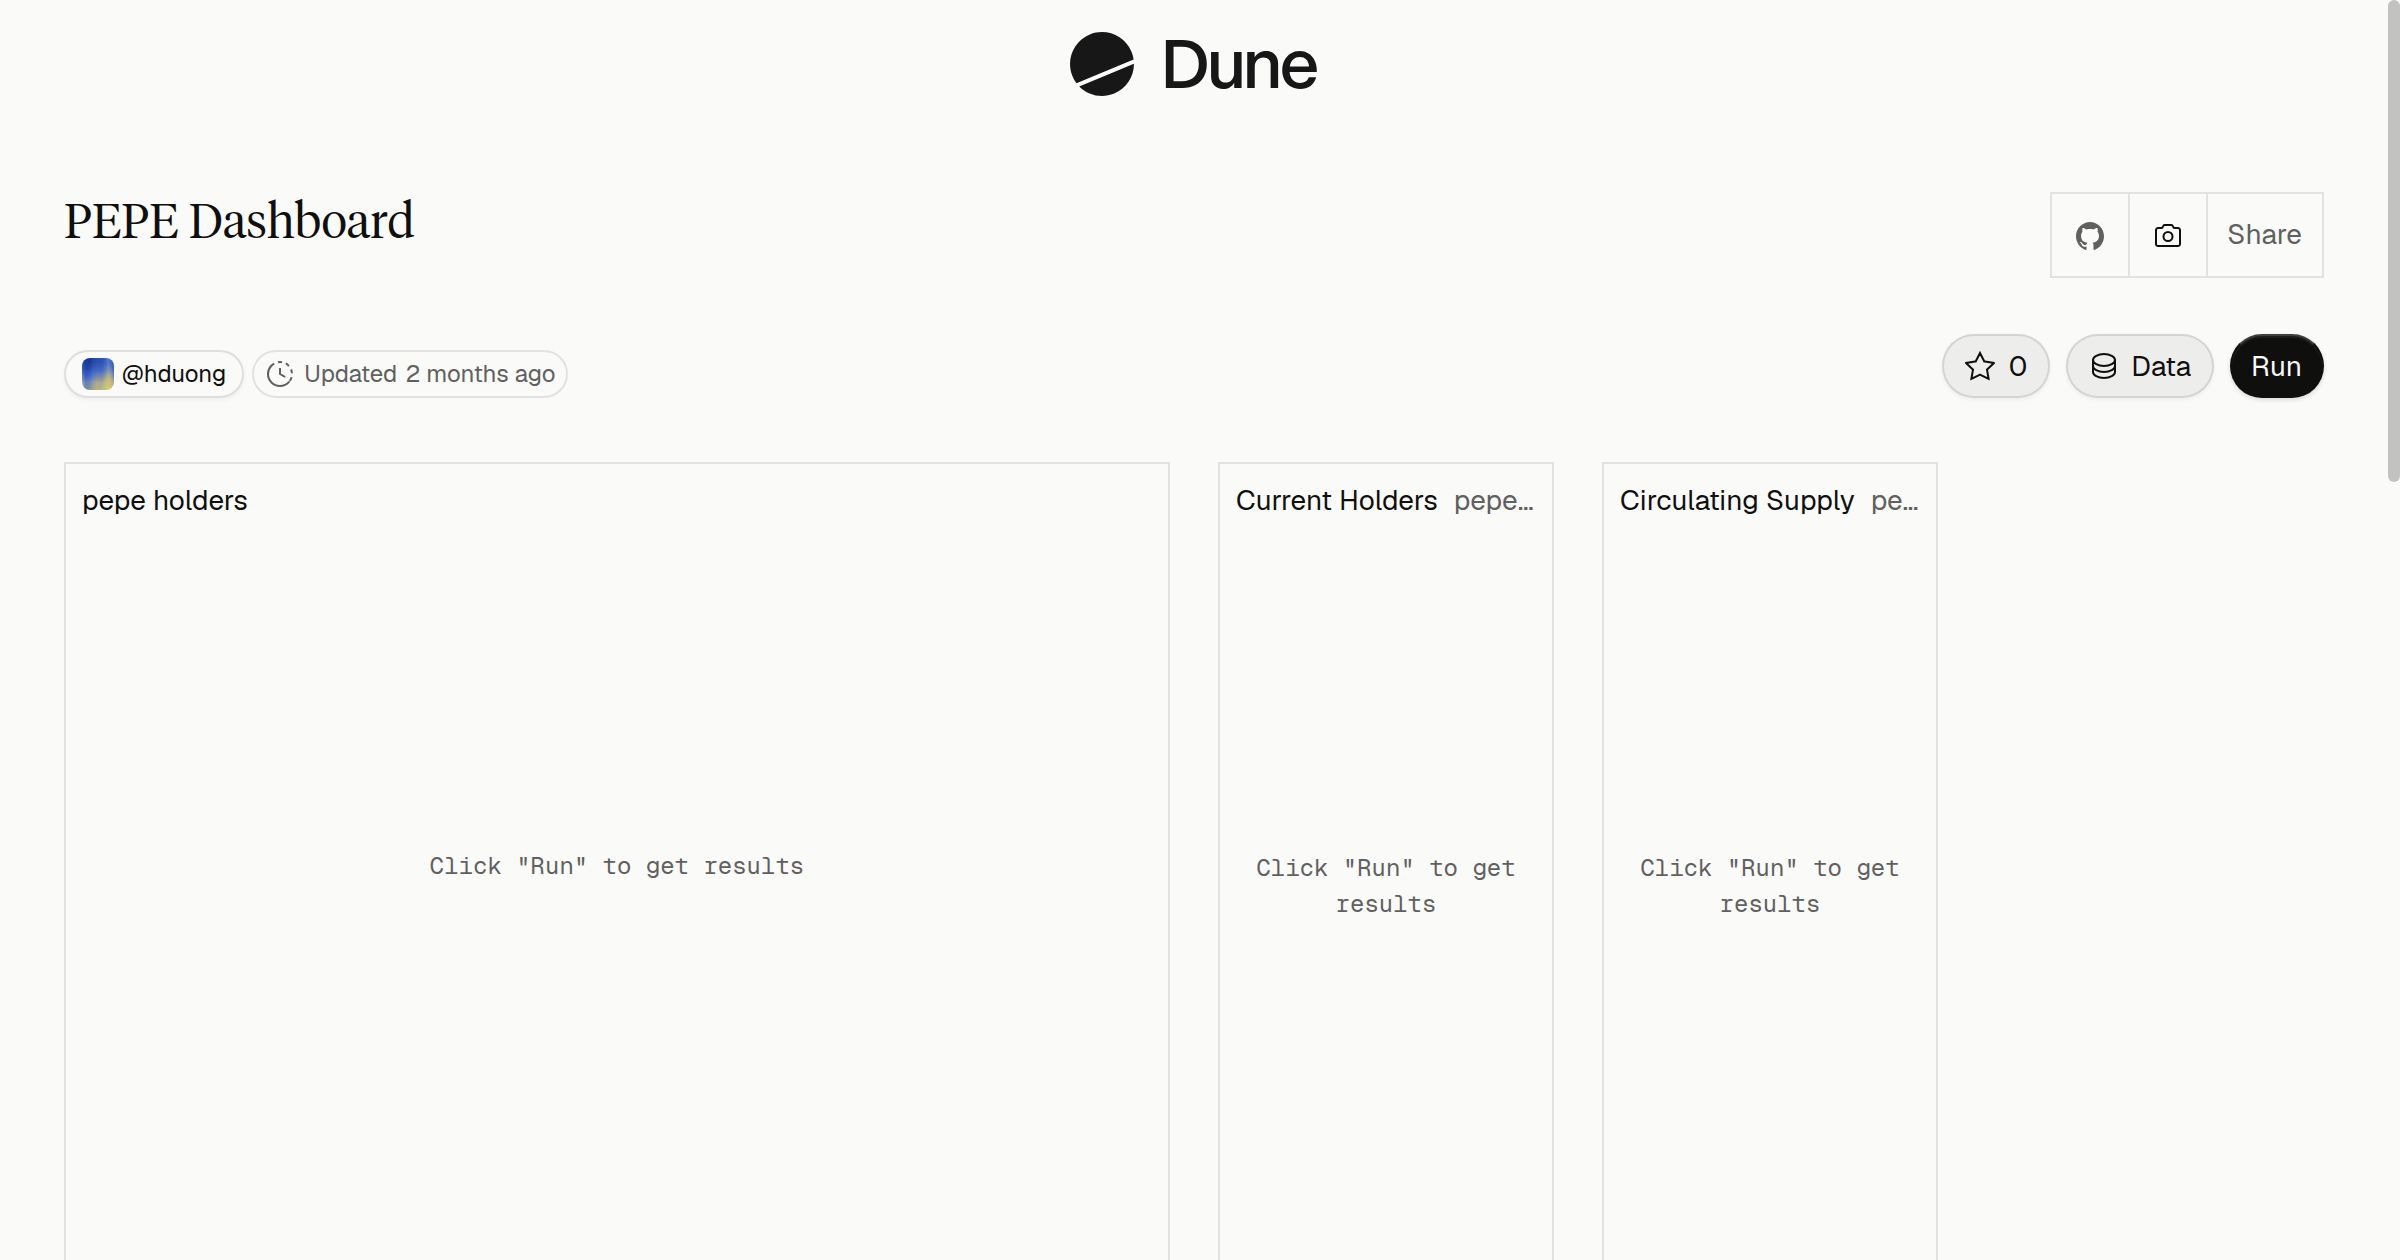Viewport: 2400px width, 1260px height.
Task: Click run message in Circulating Supply panel
Action: point(1770,886)
